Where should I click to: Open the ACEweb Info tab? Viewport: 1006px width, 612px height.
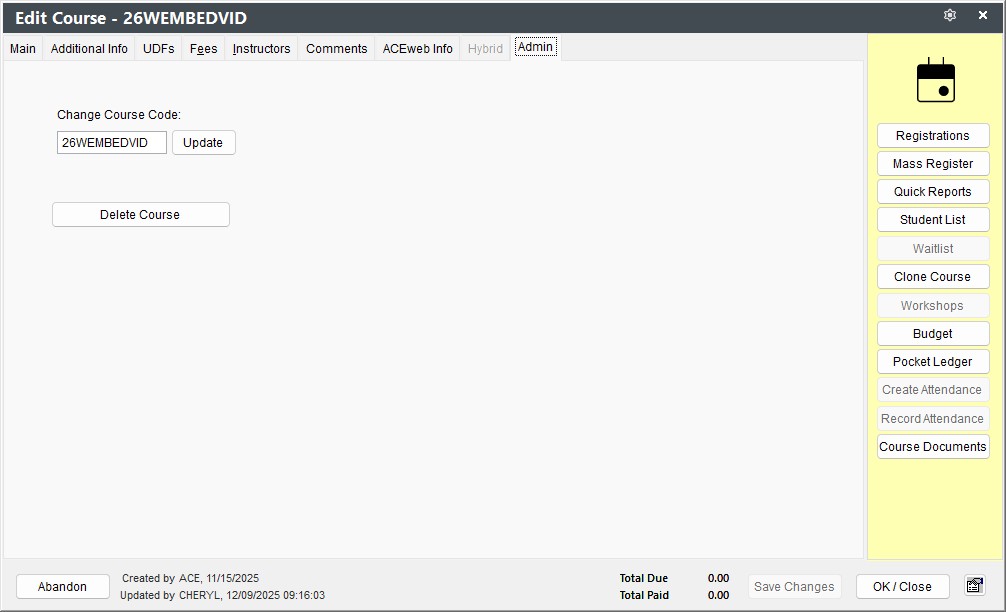tap(417, 49)
